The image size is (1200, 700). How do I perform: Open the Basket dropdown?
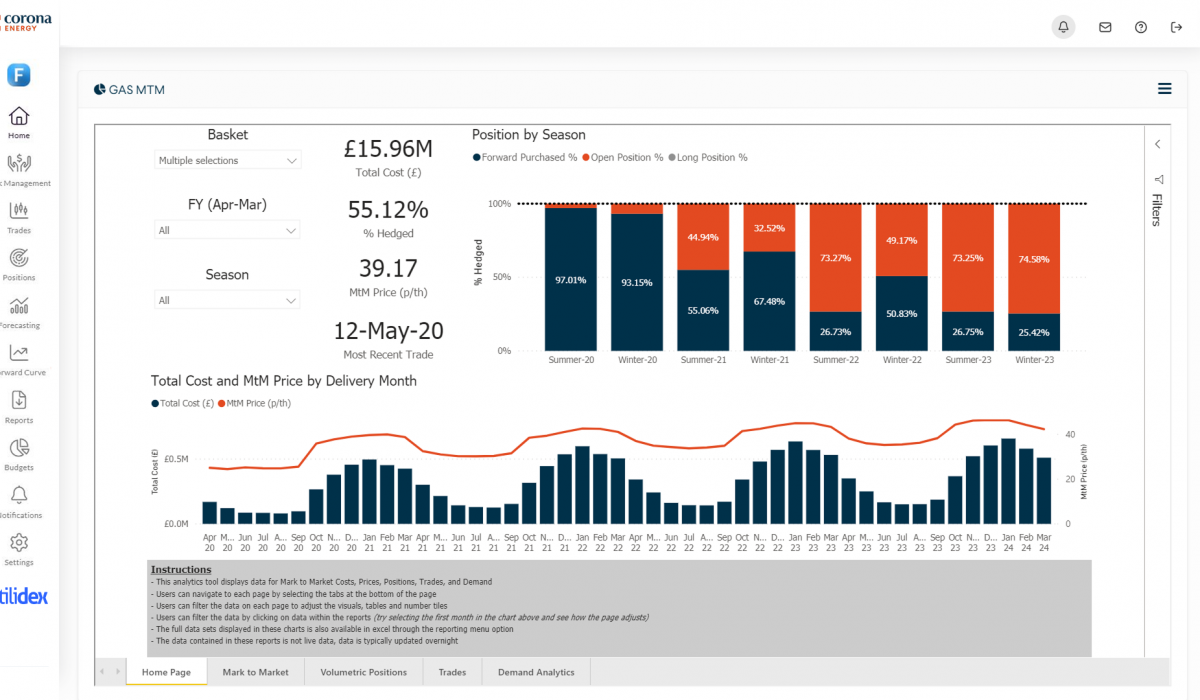point(228,160)
